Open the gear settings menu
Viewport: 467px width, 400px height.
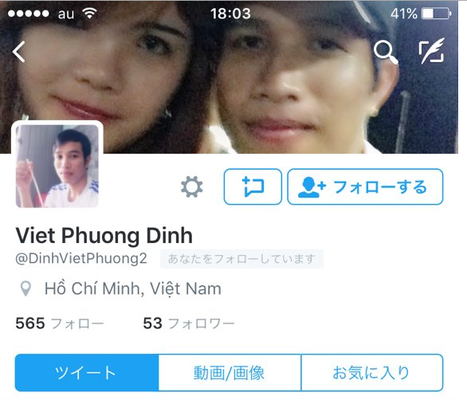pos(192,187)
